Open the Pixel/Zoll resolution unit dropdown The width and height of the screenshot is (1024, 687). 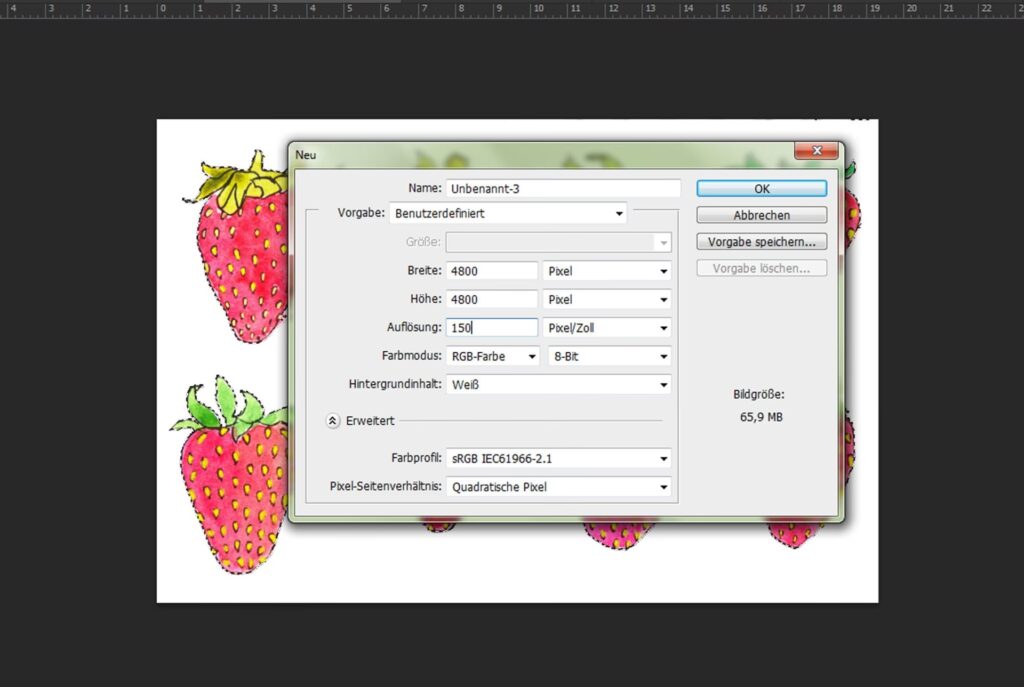(x=607, y=327)
